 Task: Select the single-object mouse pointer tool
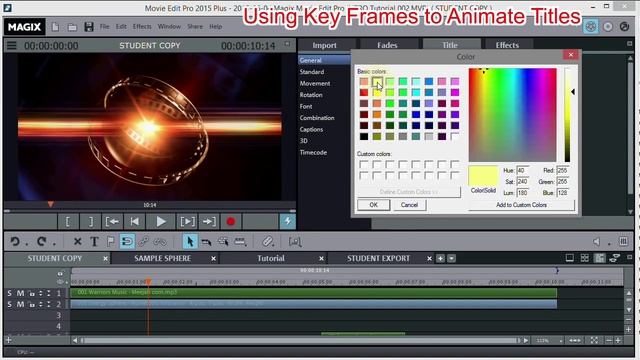[x=190, y=242]
